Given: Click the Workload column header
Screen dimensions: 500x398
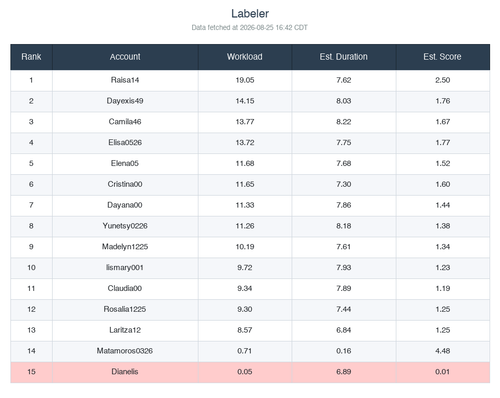Looking at the screenshot, I should 245,57.
